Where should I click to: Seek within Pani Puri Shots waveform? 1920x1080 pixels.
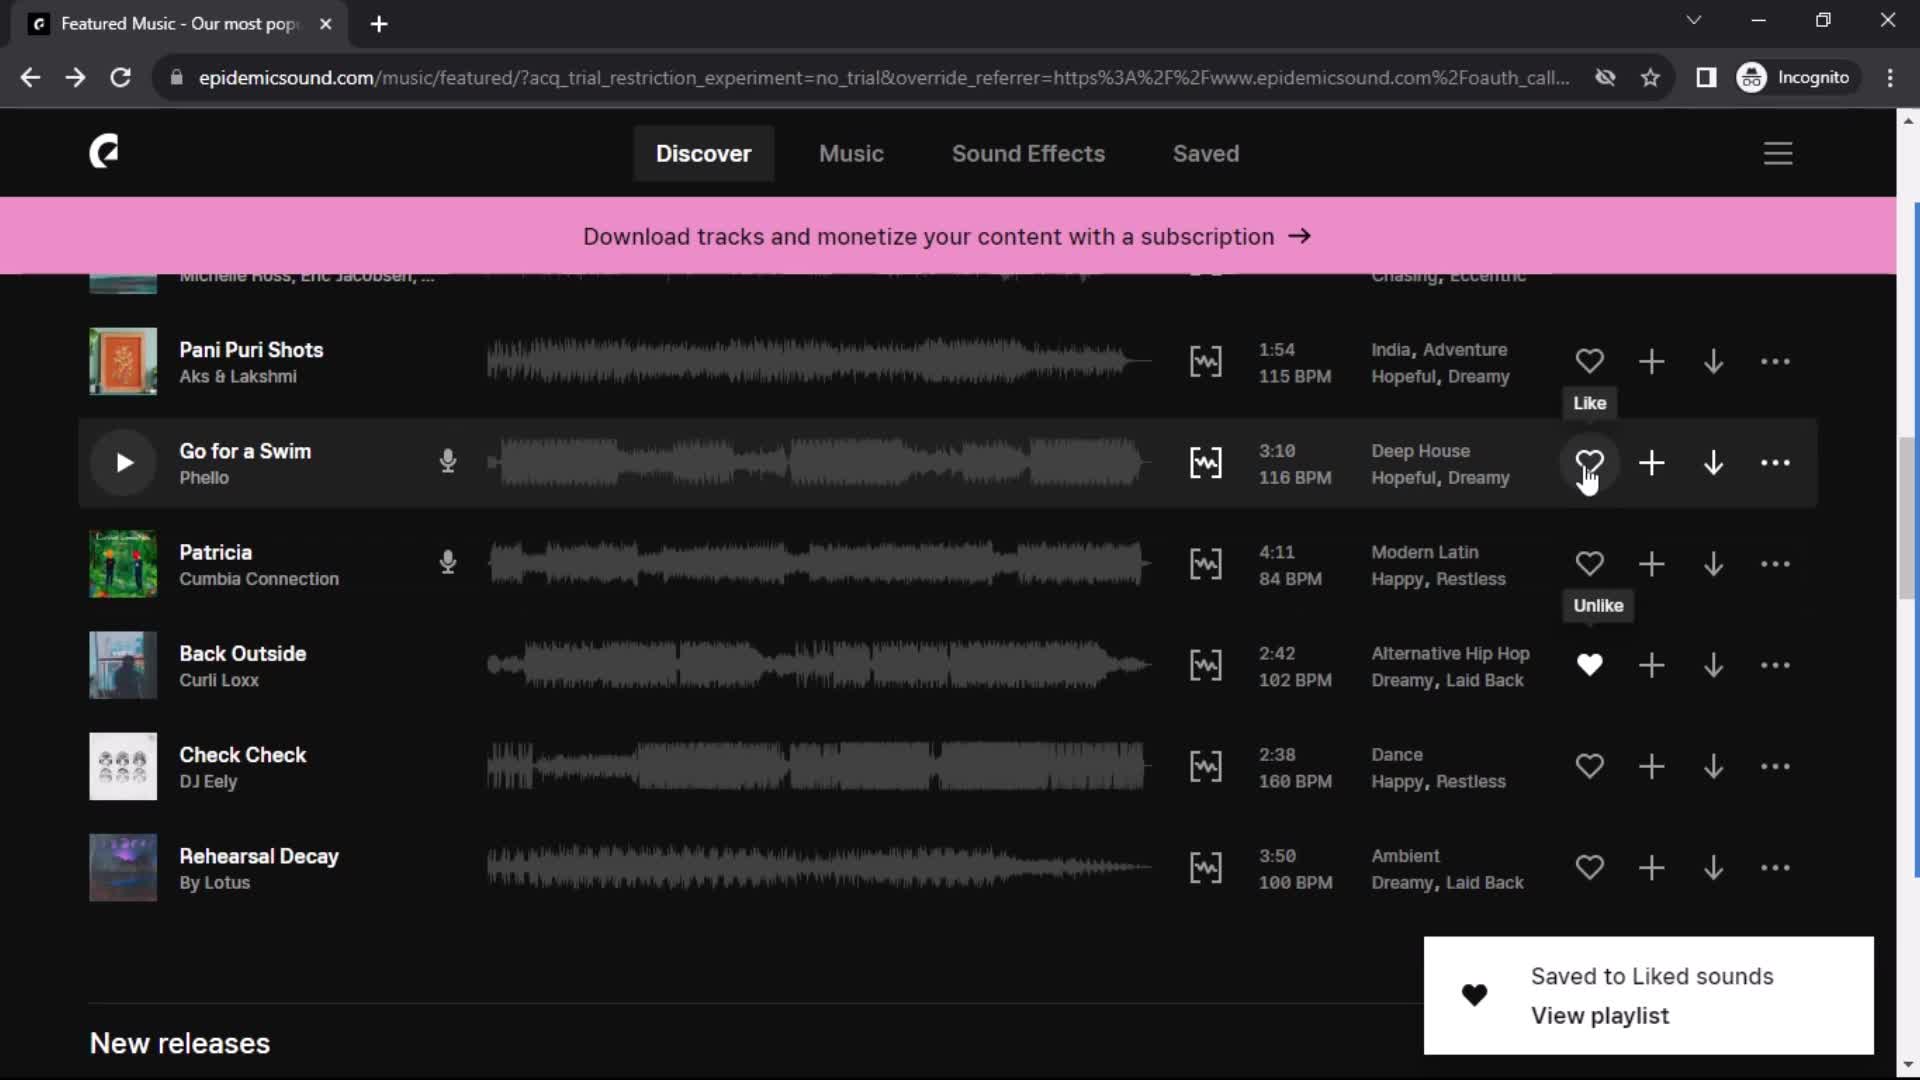click(819, 361)
